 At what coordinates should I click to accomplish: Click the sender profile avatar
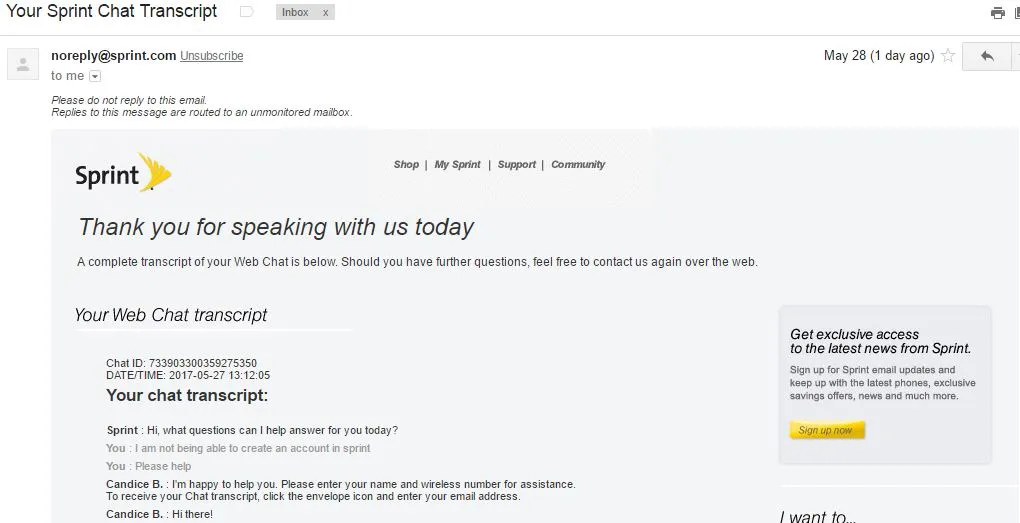22,64
